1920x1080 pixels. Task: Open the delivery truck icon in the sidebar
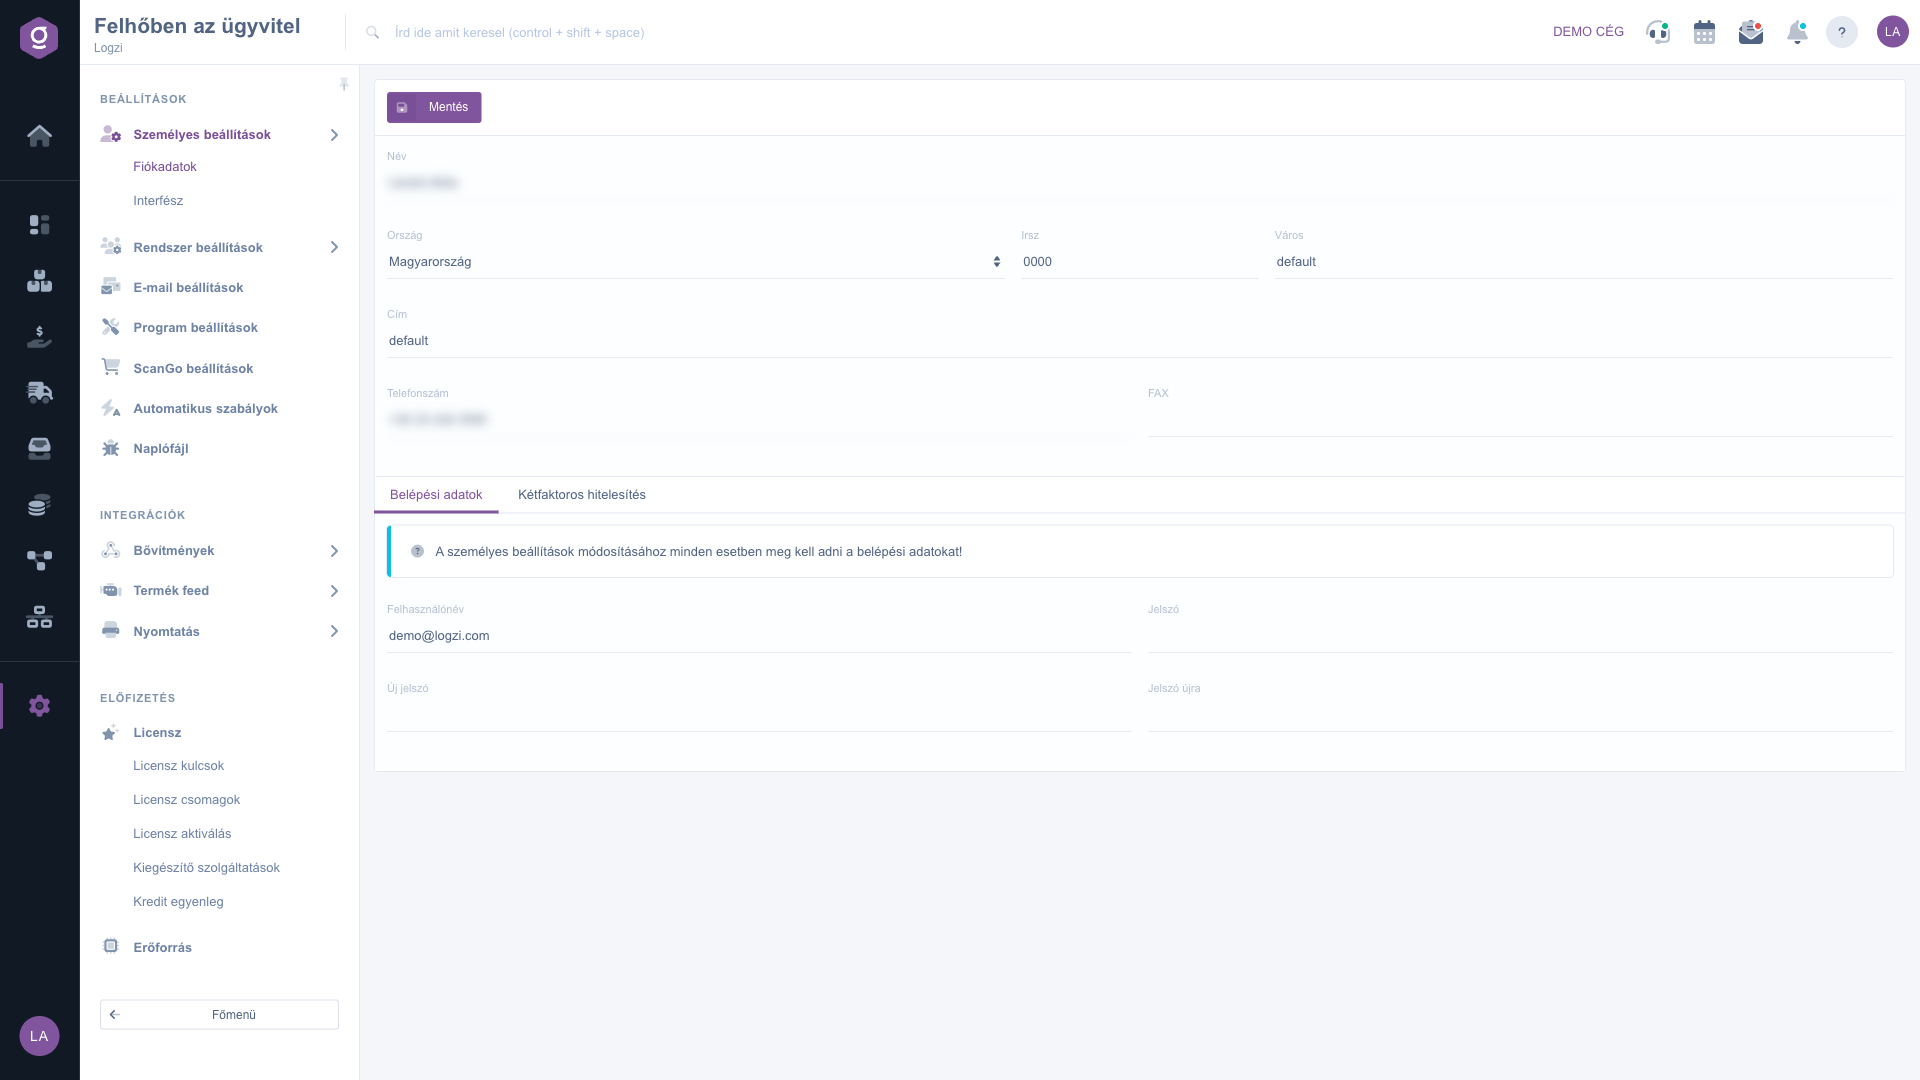click(x=39, y=392)
